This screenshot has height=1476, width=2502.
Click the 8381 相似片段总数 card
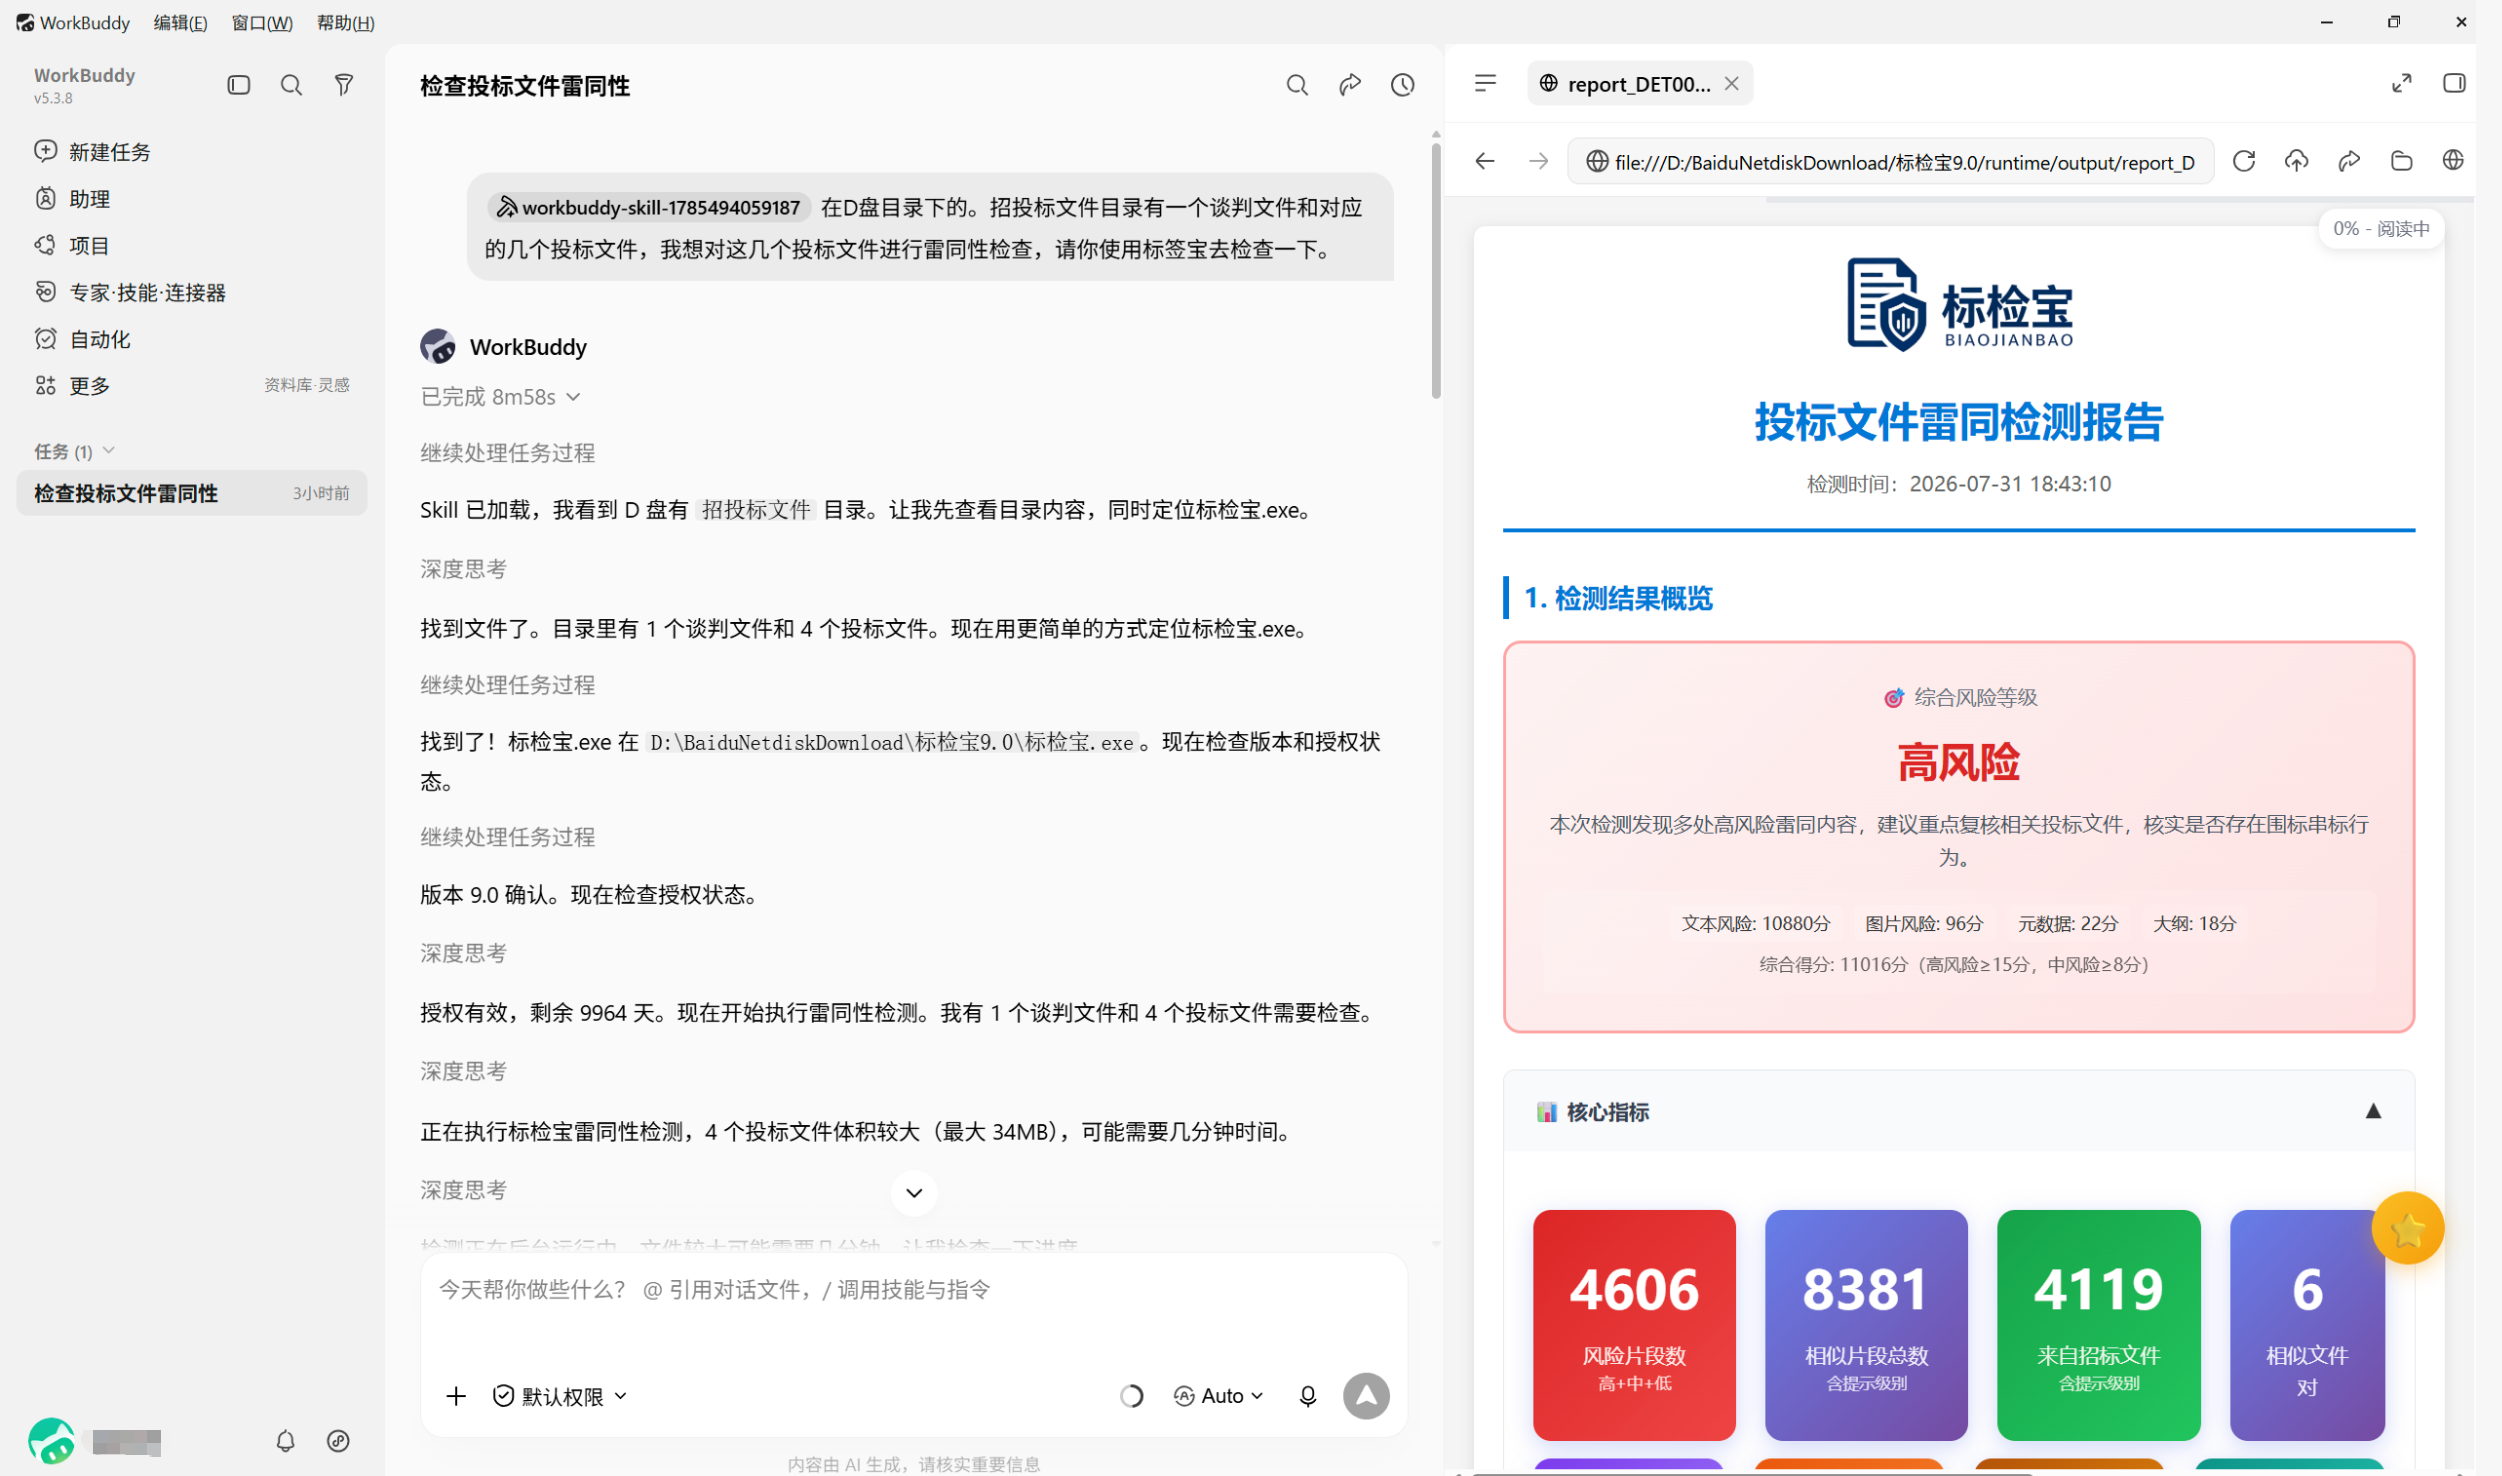pyautogui.click(x=1865, y=1324)
